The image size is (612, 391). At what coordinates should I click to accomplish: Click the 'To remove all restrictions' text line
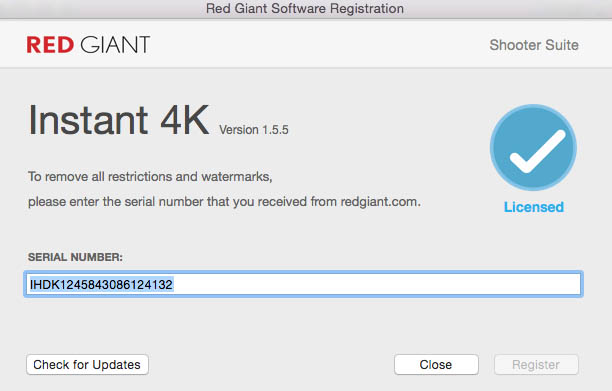(150, 177)
